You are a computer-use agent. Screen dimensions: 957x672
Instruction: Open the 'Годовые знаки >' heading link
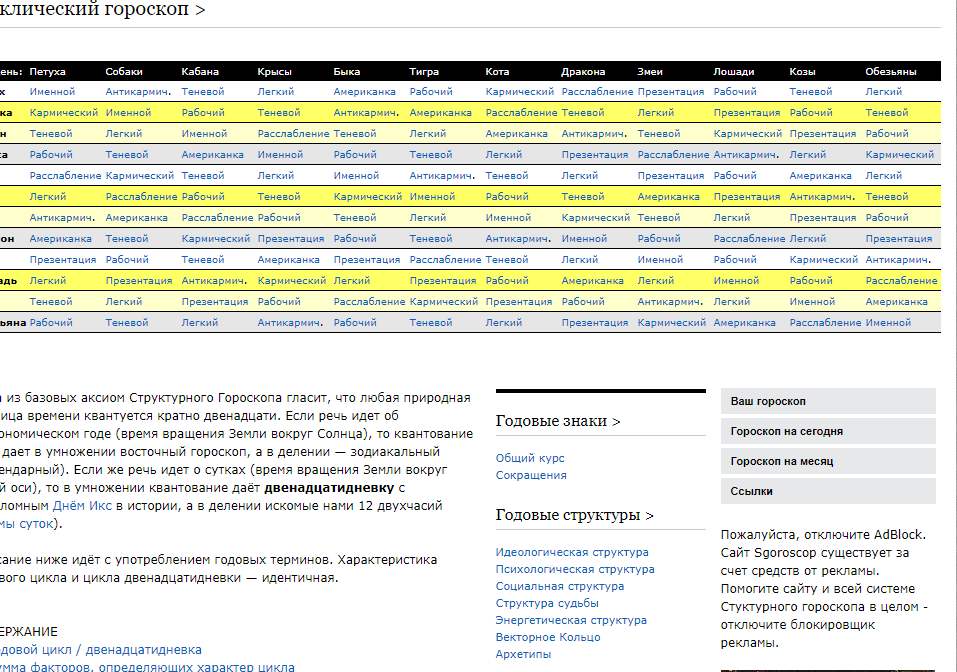(557, 421)
